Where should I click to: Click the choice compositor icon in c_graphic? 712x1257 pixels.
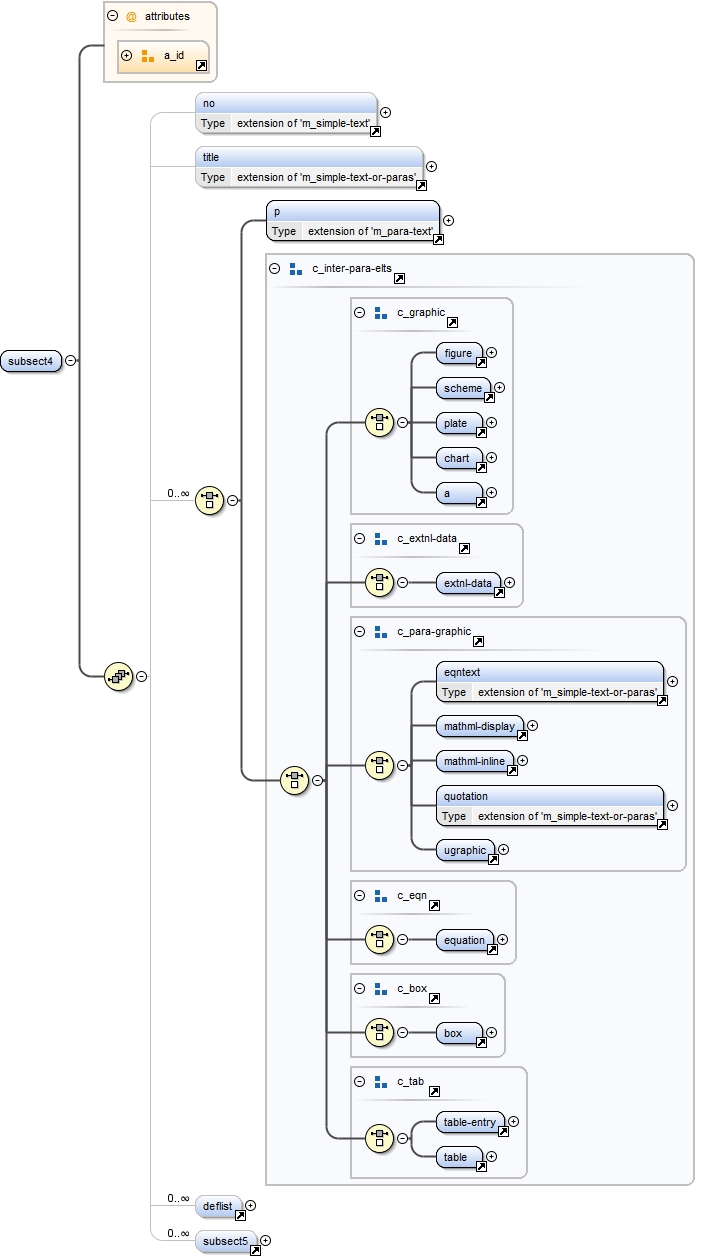coord(379,423)
